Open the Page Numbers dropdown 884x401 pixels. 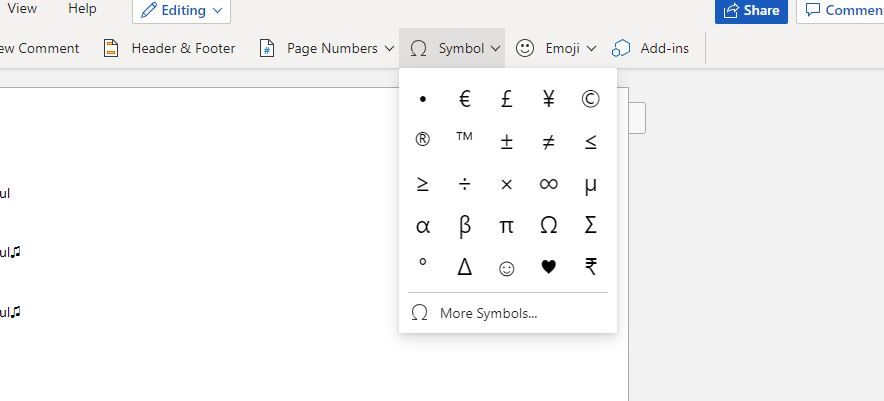click(326, 48)
